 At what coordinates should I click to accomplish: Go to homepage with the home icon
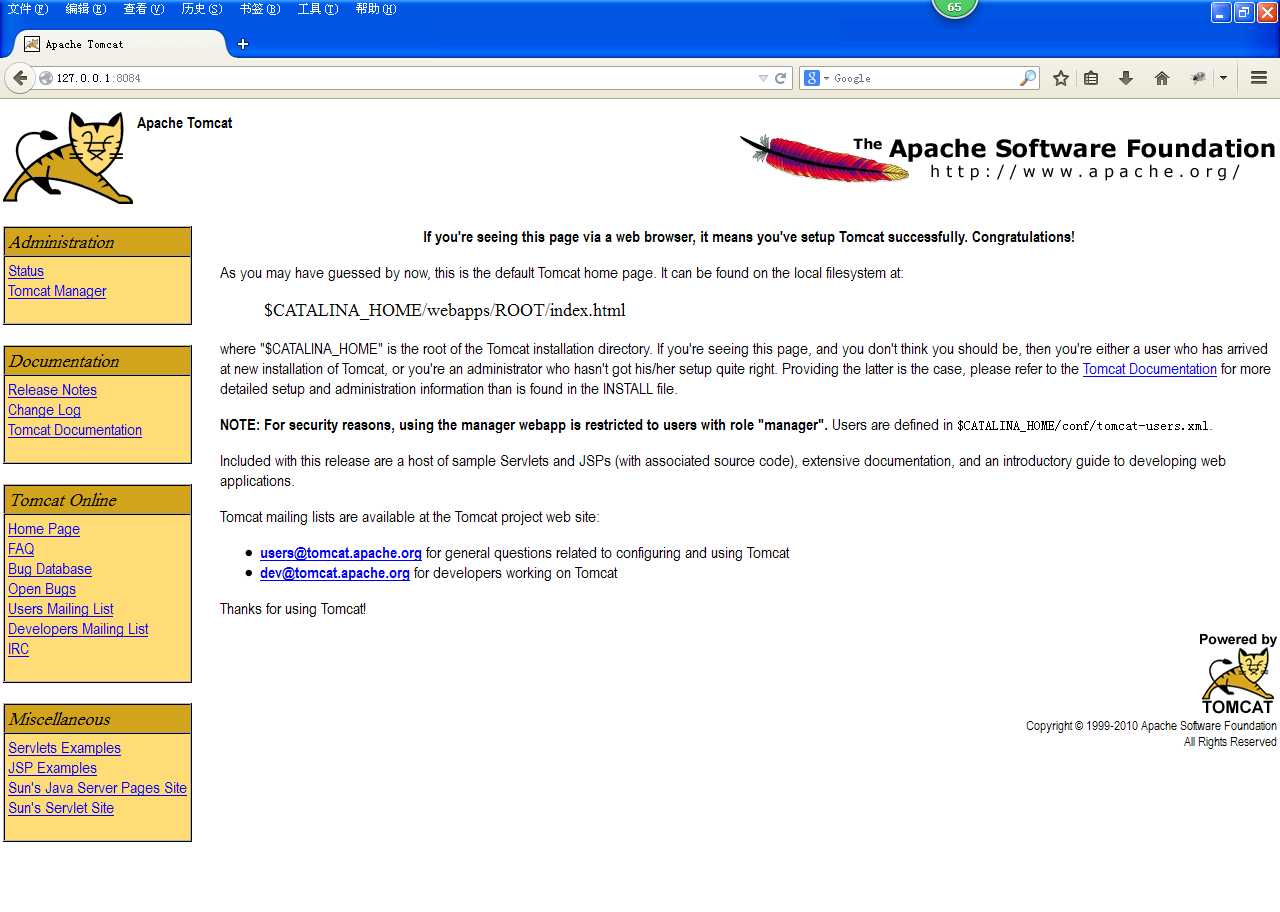1162,77
